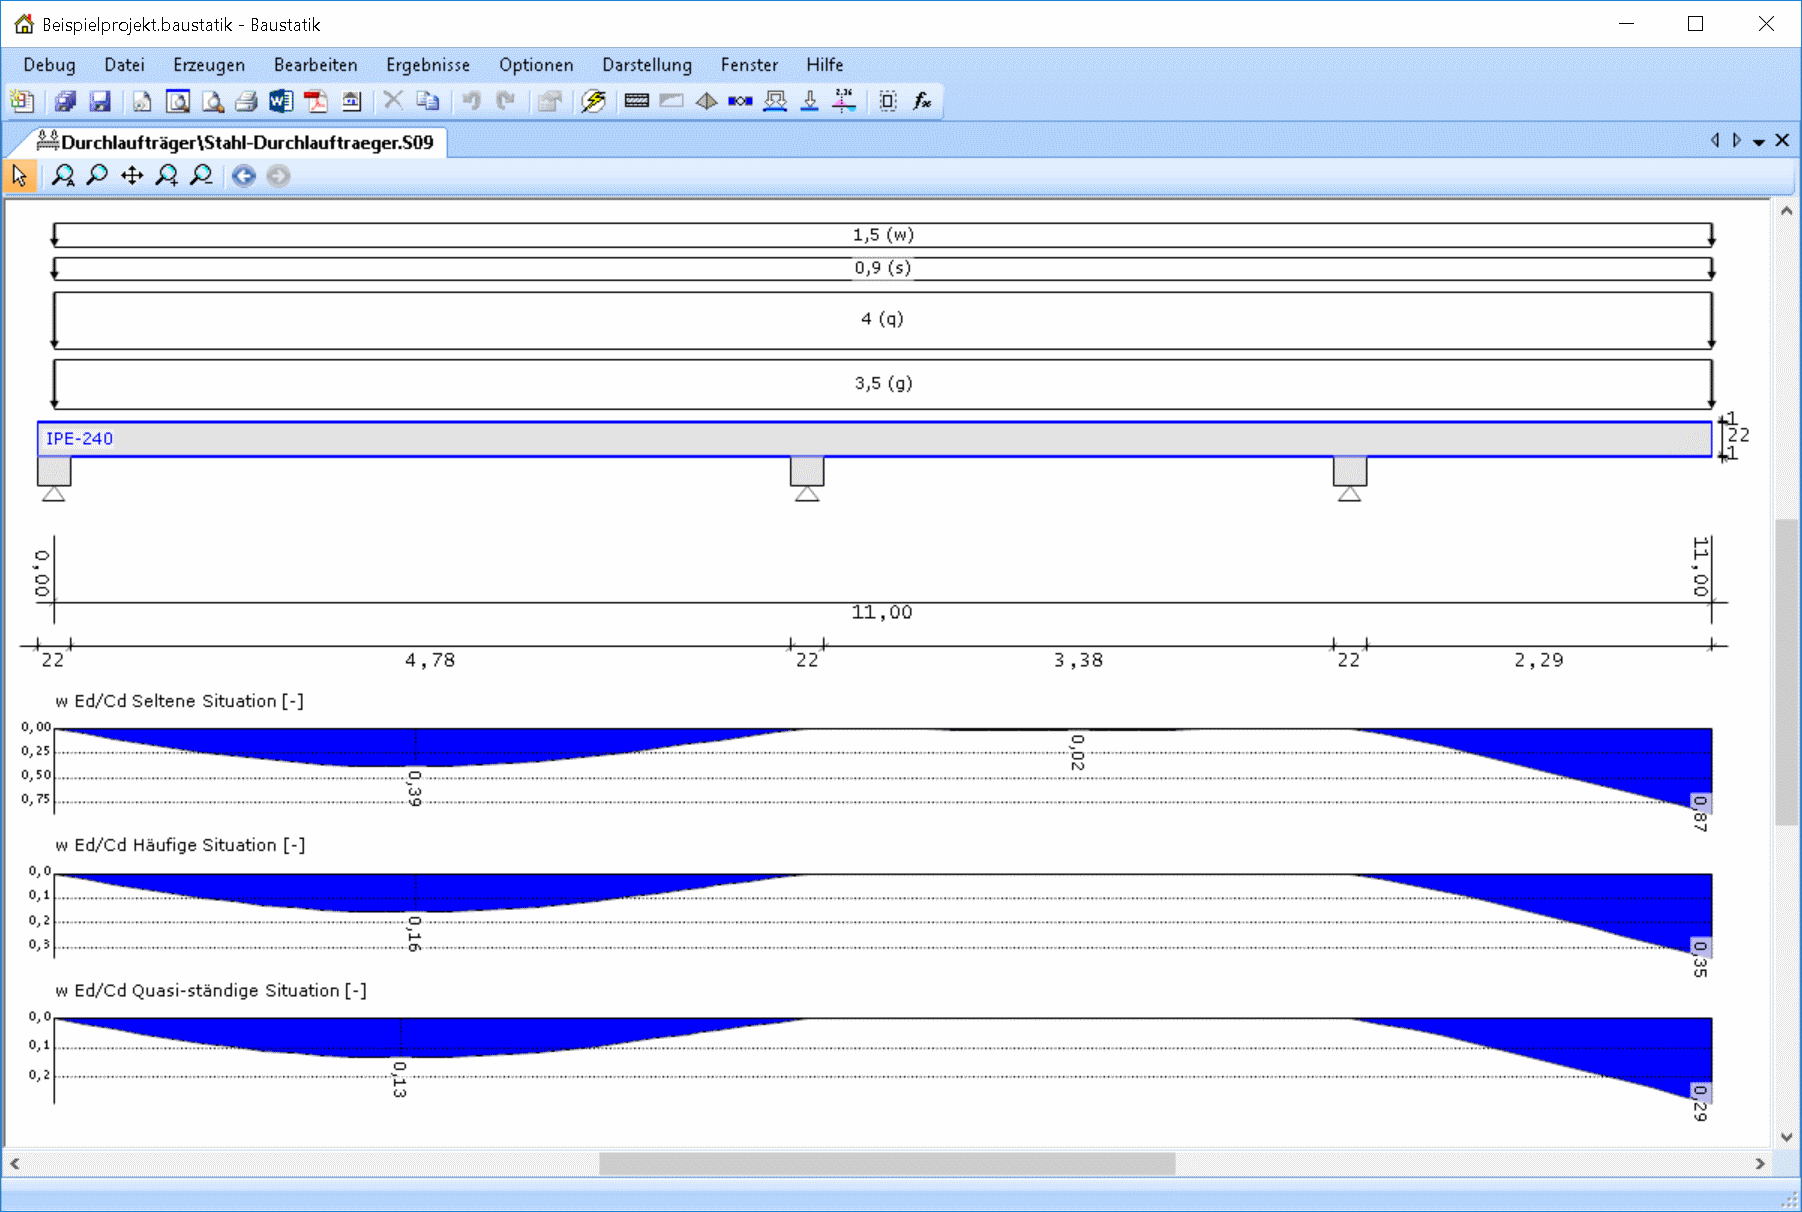Run calculation with lightning bolt icon

click(594, 101)
